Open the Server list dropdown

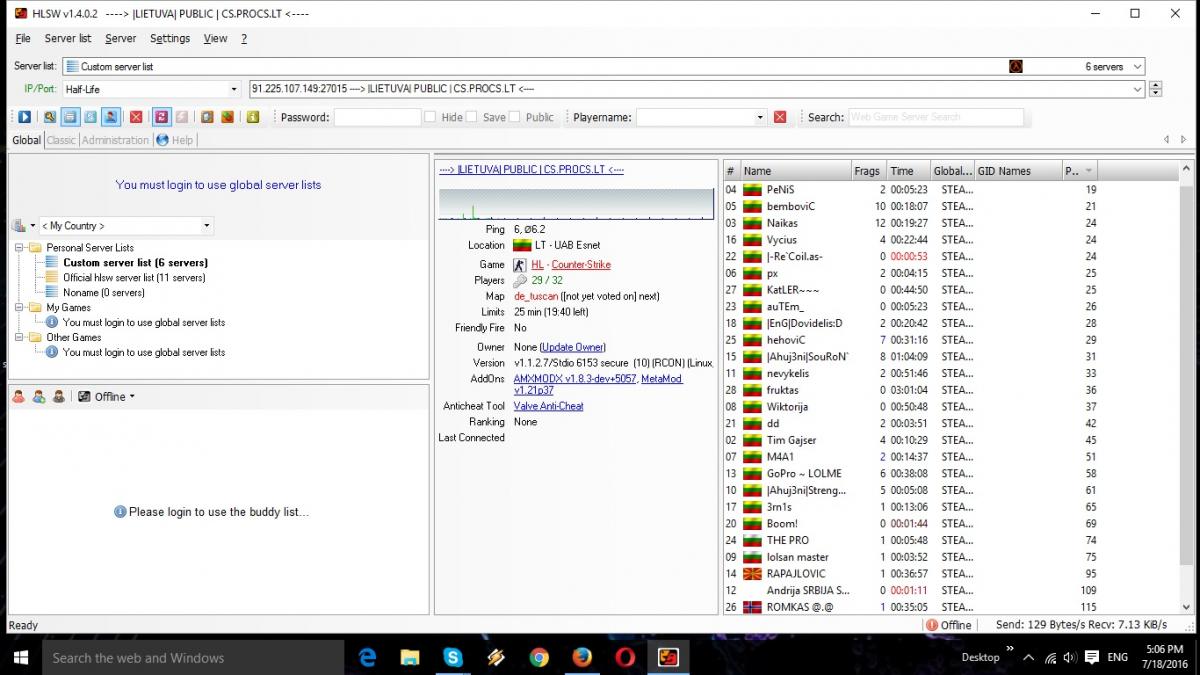pyautogui.click(x=1135, y=67)
